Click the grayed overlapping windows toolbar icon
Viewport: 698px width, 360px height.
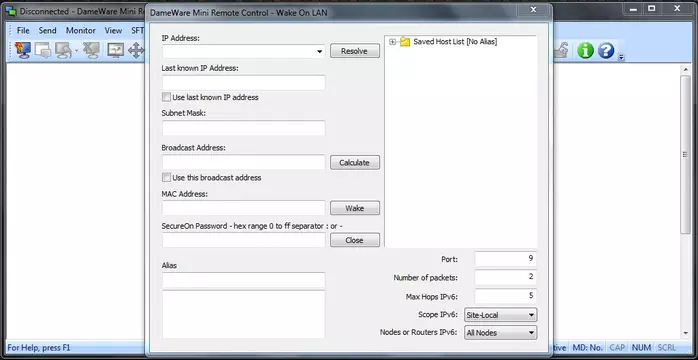(43, 50)
